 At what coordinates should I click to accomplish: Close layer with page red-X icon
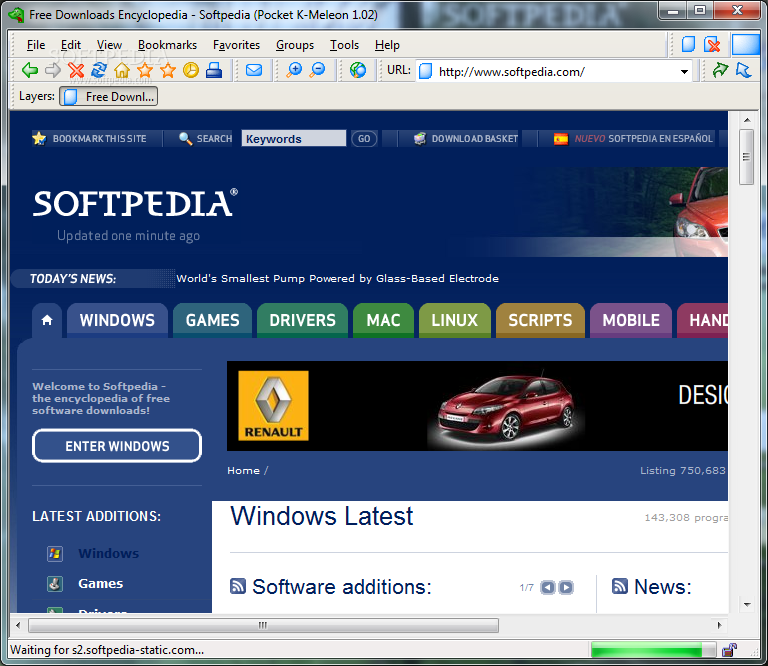point(712,45)
